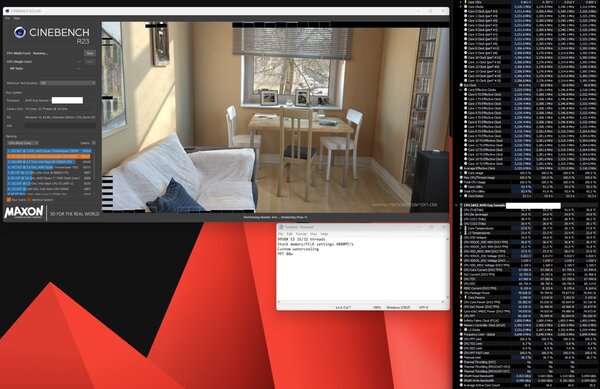This screenshot has height=389, width=600.
Task: Click the Infinity Fabric Clock sensor icon
Action: (x=461, y=321)
